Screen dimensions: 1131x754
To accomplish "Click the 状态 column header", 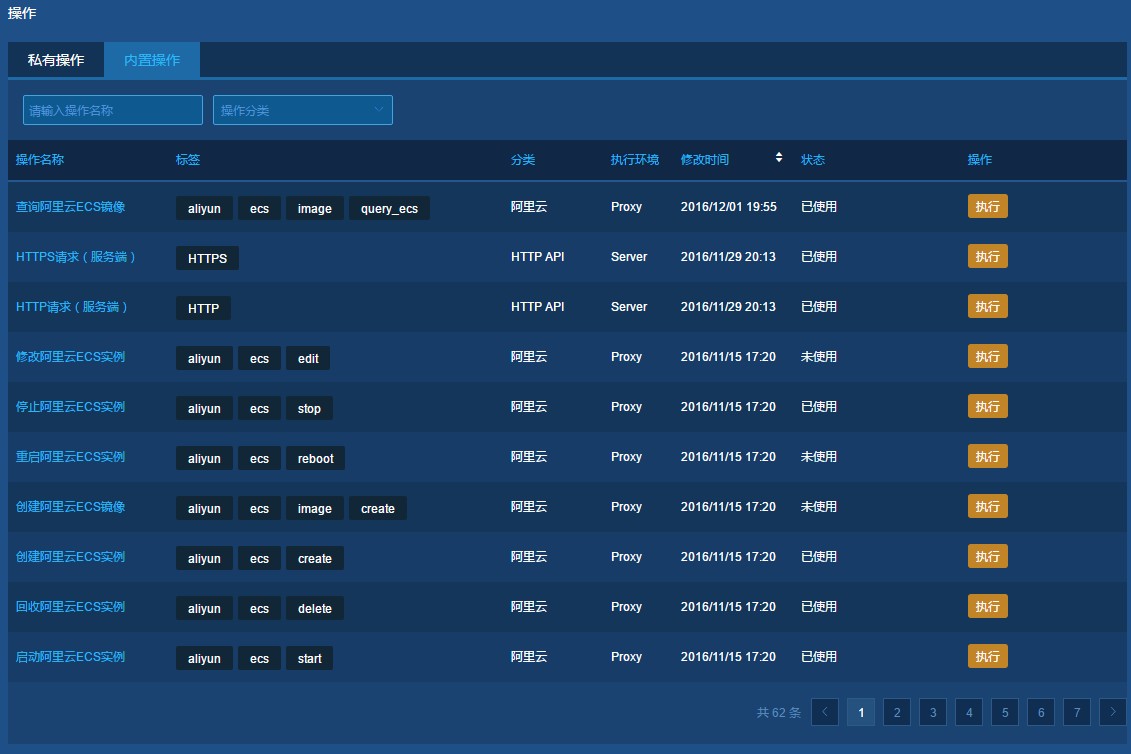I will [x=813, y=159].
